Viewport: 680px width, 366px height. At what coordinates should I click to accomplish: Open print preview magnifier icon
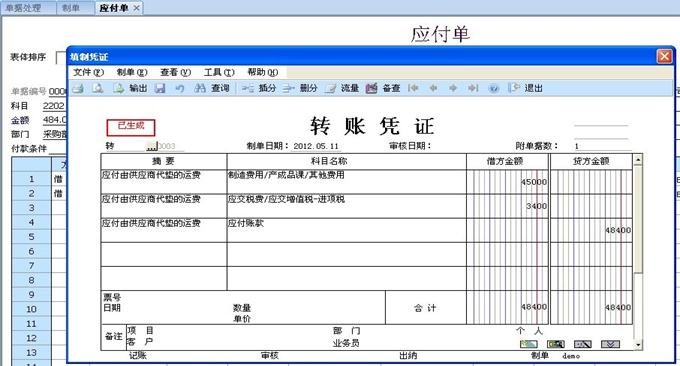pos(98,88)
